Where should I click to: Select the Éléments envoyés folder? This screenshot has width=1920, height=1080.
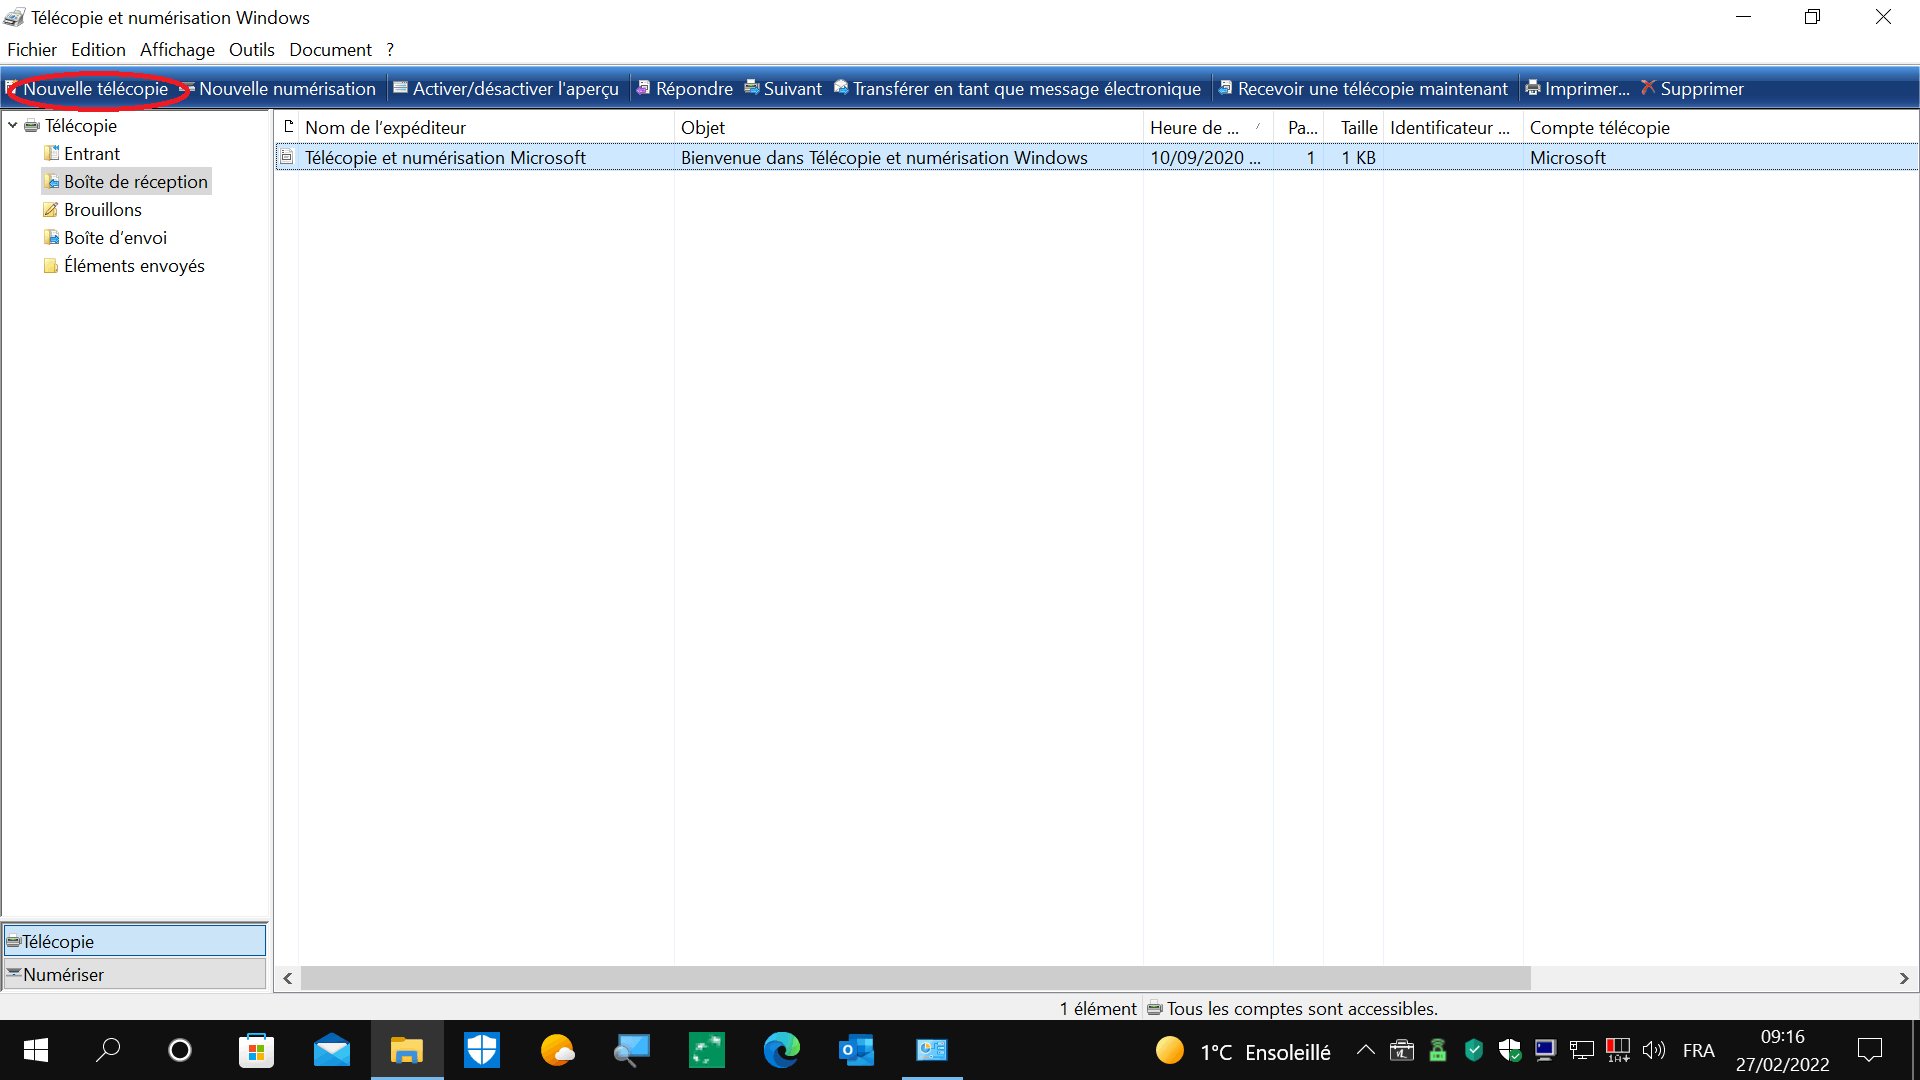(133, 266)
